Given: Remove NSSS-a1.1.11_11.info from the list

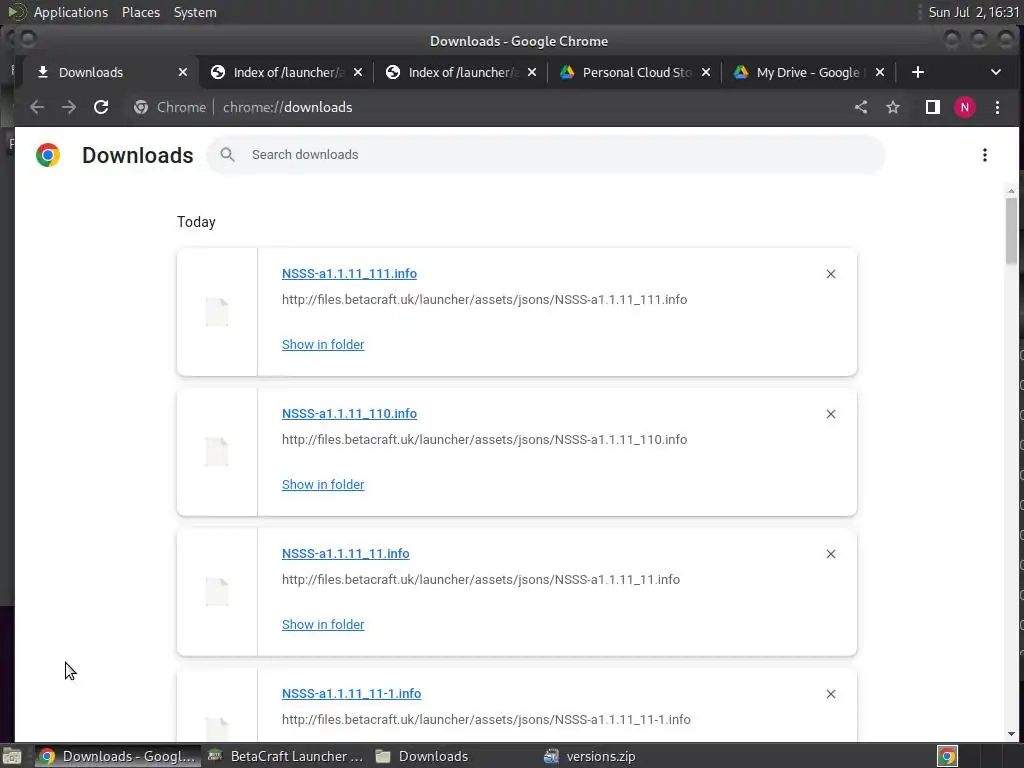Looking at the screenshot, I should [831, 554].
